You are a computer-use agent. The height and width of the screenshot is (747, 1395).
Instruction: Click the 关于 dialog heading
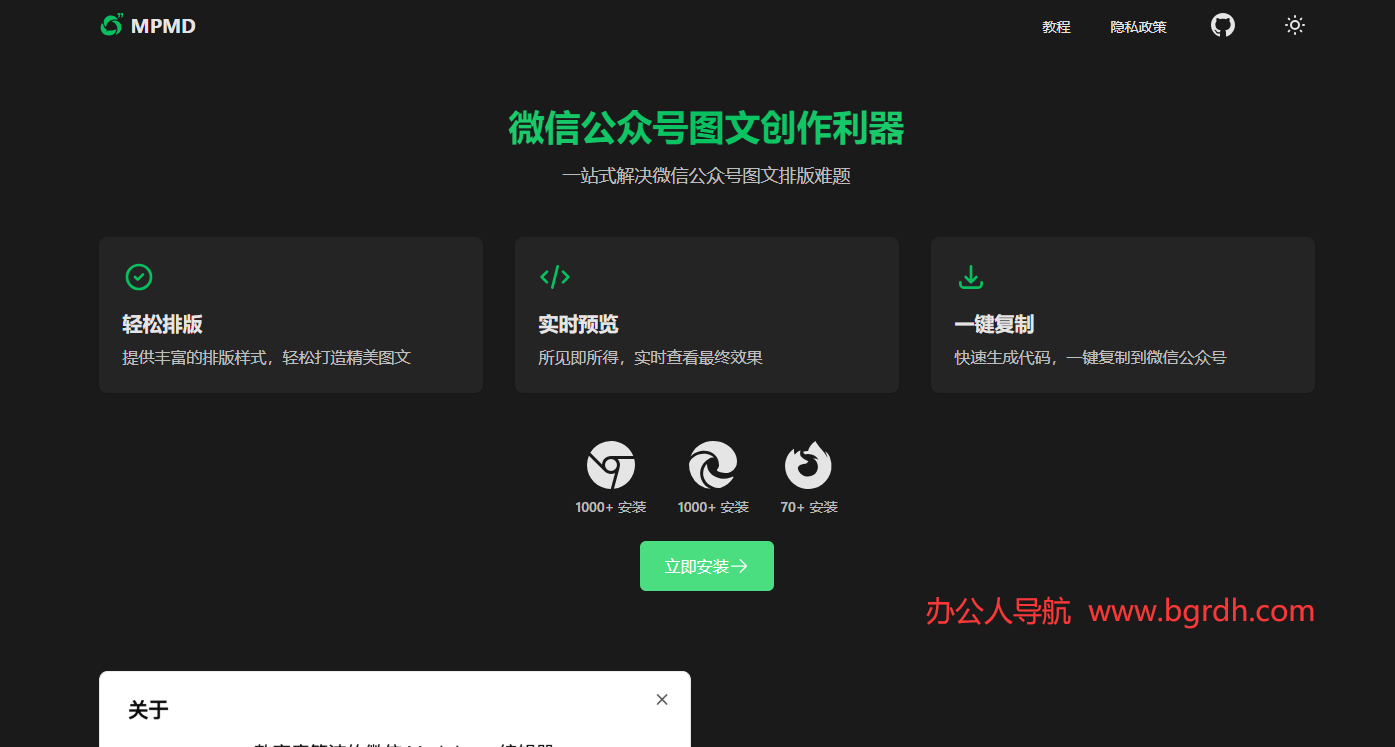148,709
